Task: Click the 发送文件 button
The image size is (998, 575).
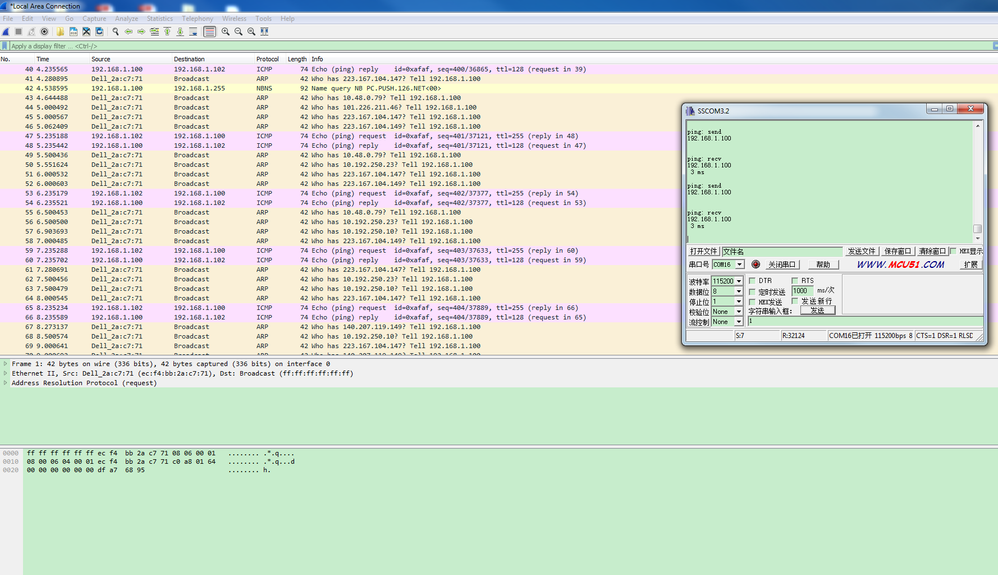Action: coord(862,252)
